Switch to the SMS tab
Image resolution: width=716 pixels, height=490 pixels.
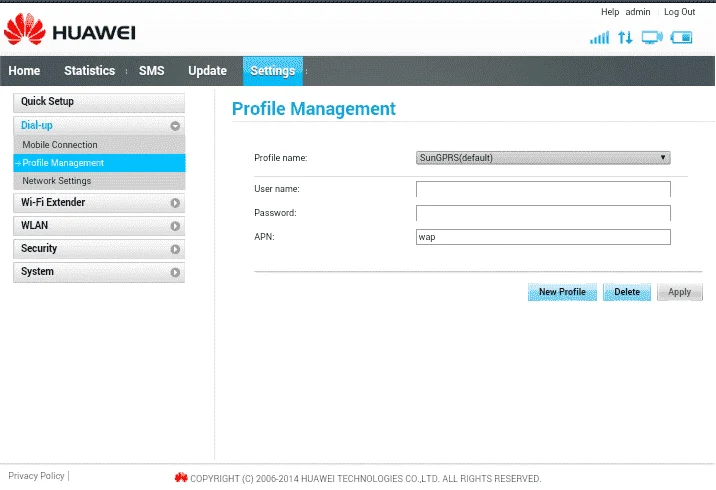(152, 71)
